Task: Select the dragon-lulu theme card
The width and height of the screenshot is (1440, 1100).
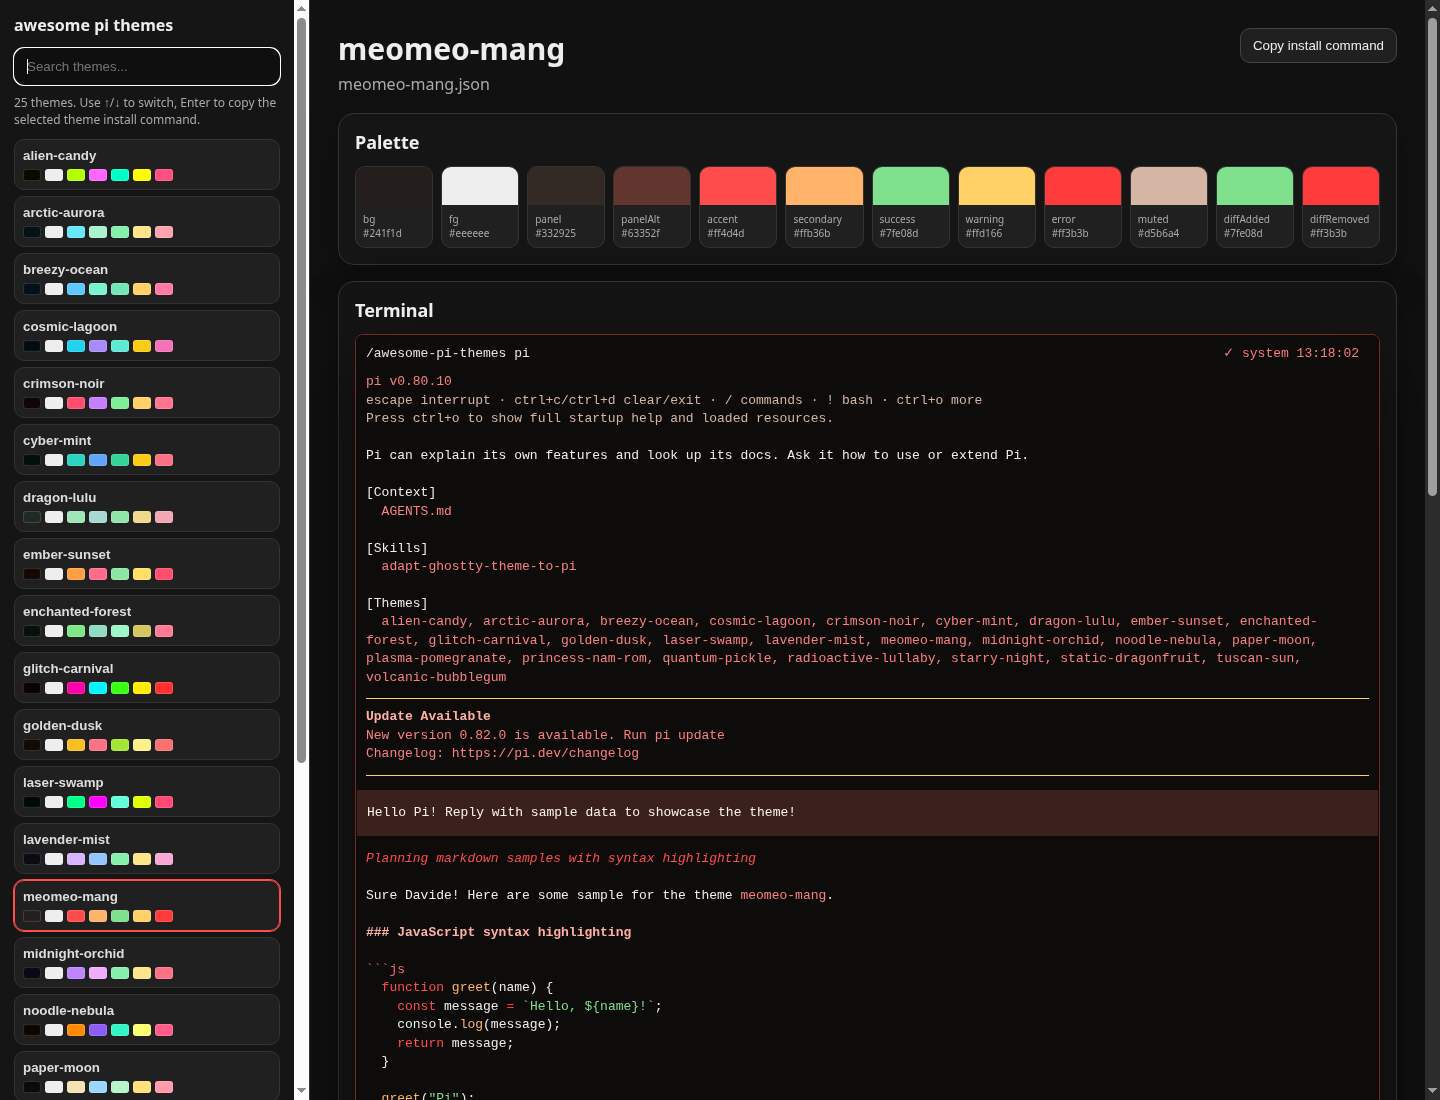Action: click(147, 506)
